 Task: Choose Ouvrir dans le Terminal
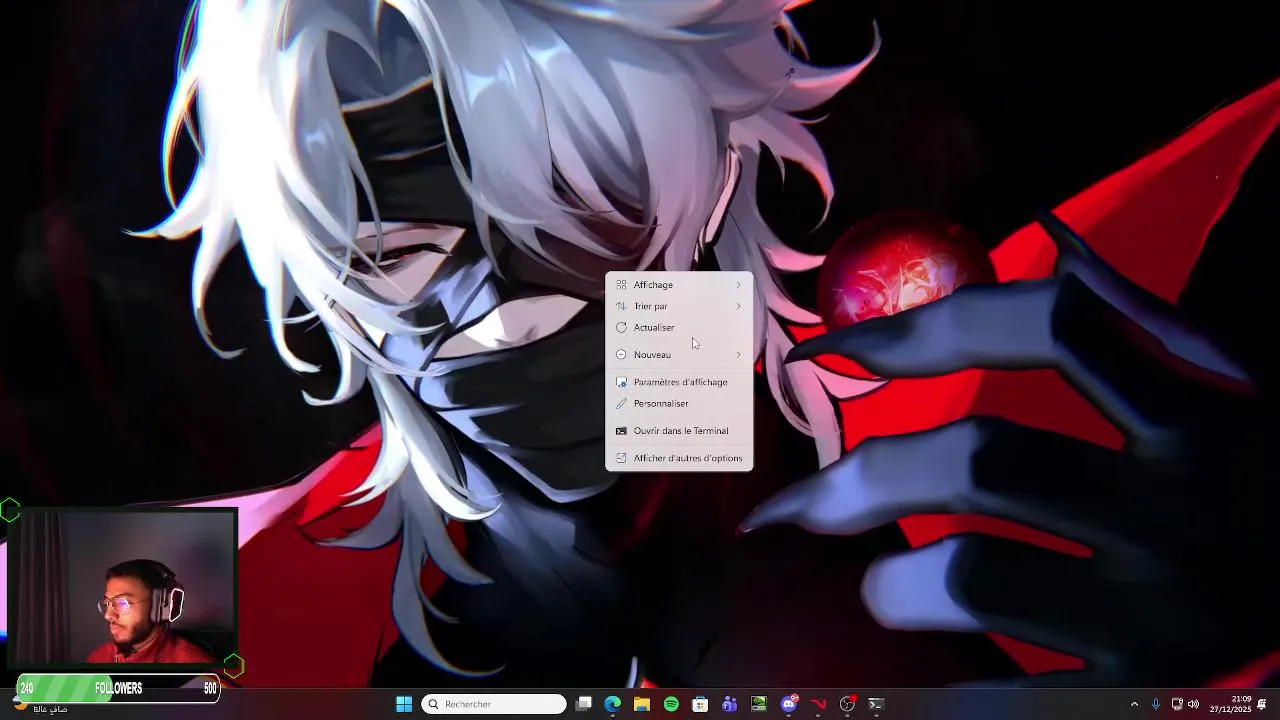679,431
